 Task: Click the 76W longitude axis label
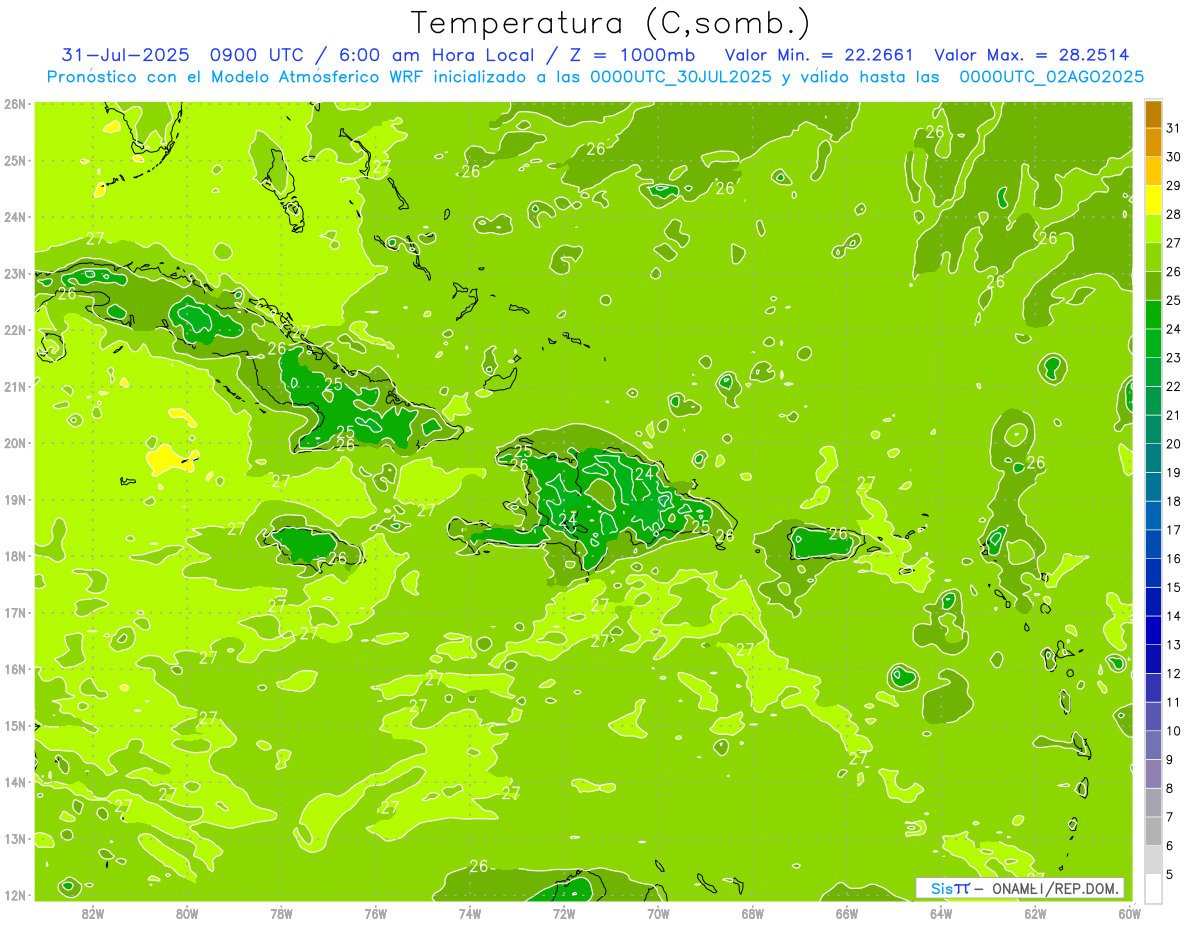[376, 912]
